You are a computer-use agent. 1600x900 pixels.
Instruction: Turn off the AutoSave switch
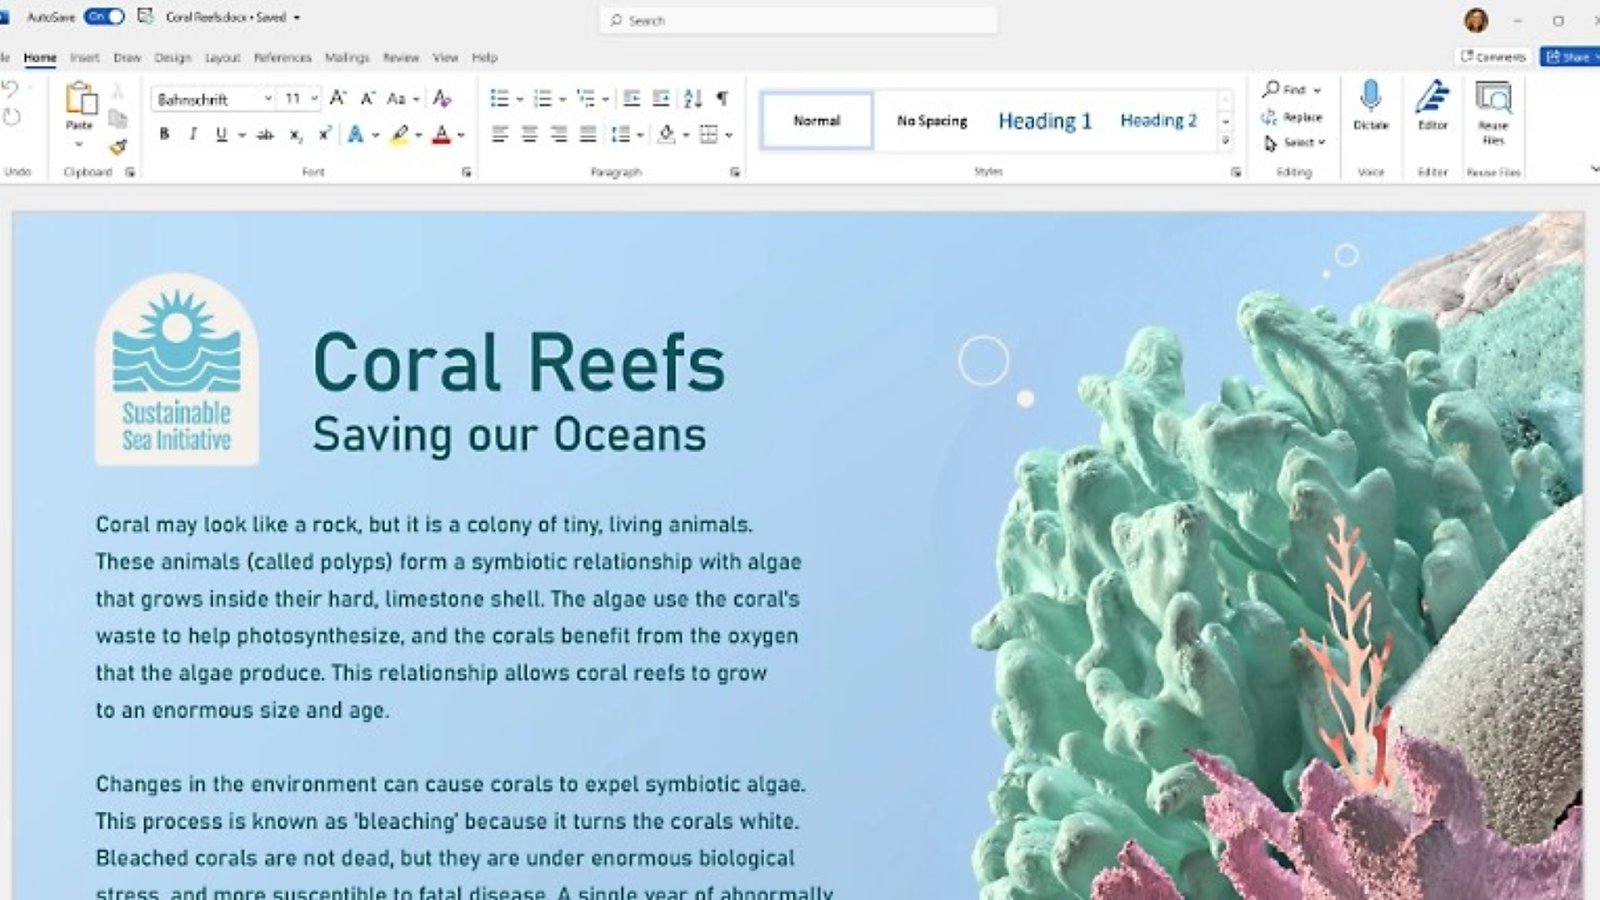pyautogui.click(x=104, y=17)
